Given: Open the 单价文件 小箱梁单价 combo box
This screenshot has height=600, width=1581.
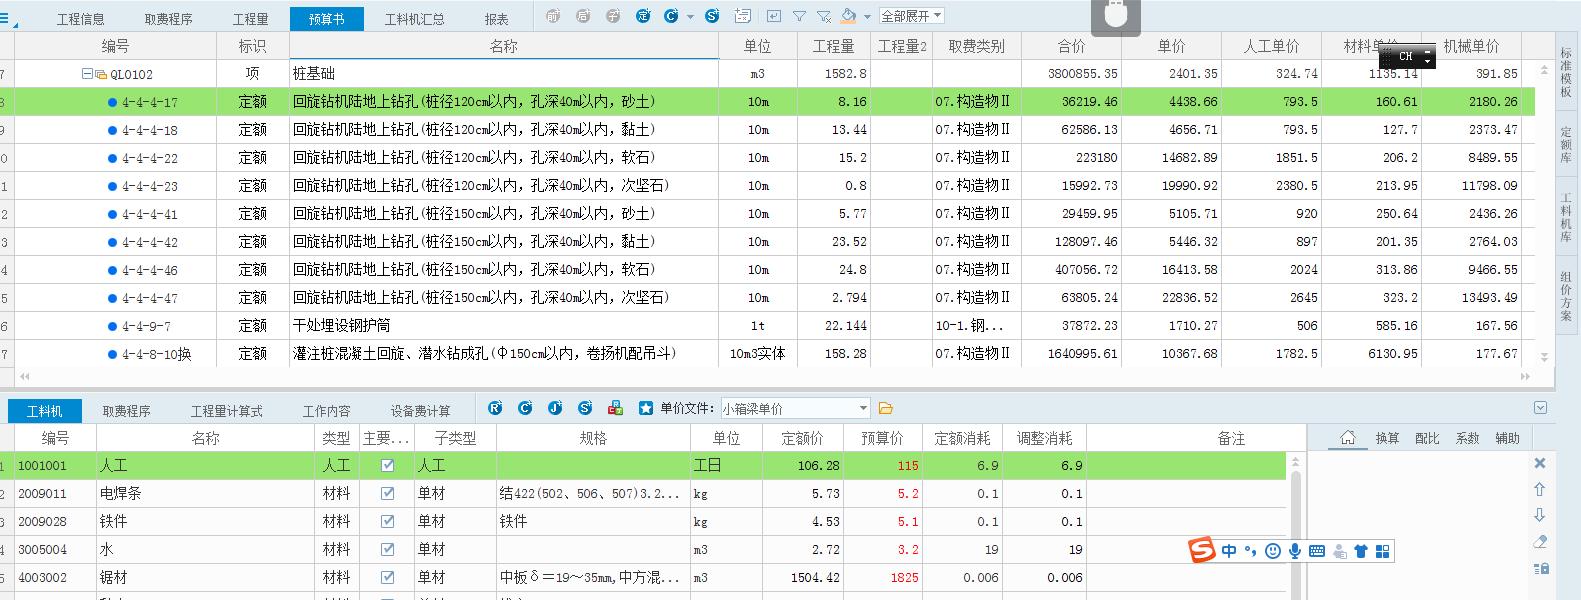Looking at the screenshot, I should tap(795, 408).
